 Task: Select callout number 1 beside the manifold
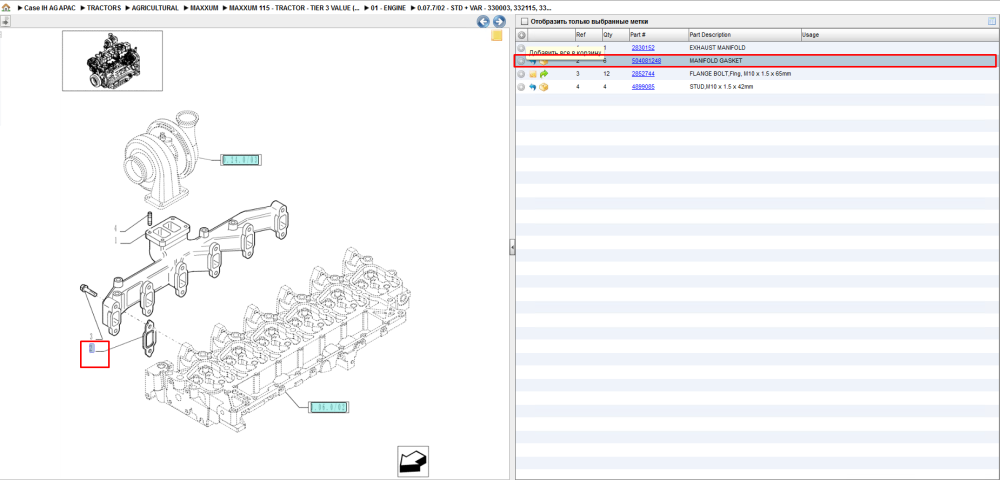click(115, 241)
